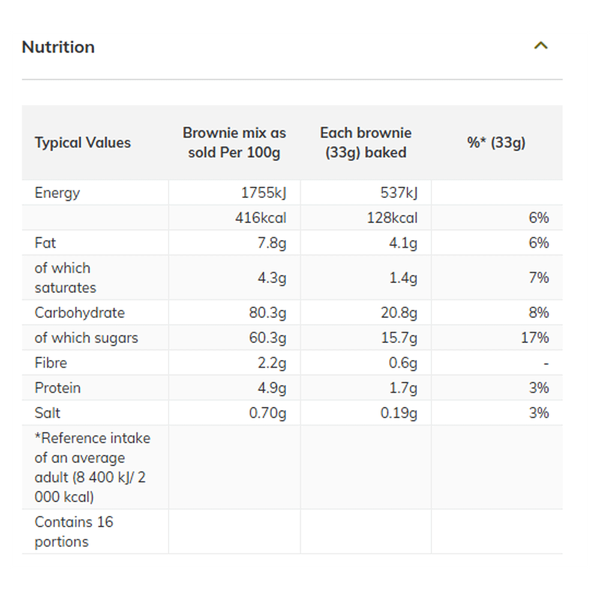Click the Fat row label
The width and height of the screenshot is (600, 600).
click(x=45, y=243)
